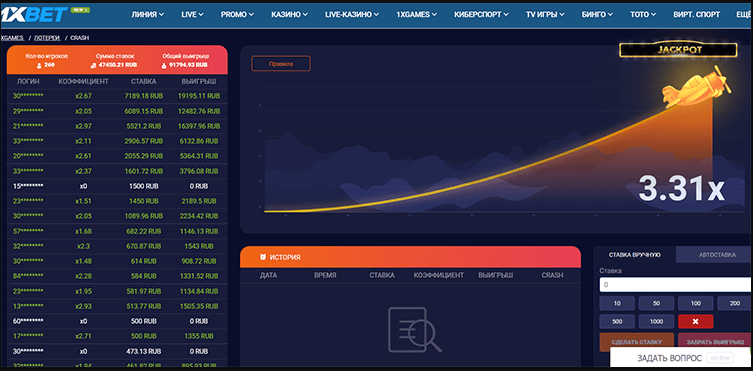Click the JACKPOT banner
The image size is (753, 371).
click(679, 50)
